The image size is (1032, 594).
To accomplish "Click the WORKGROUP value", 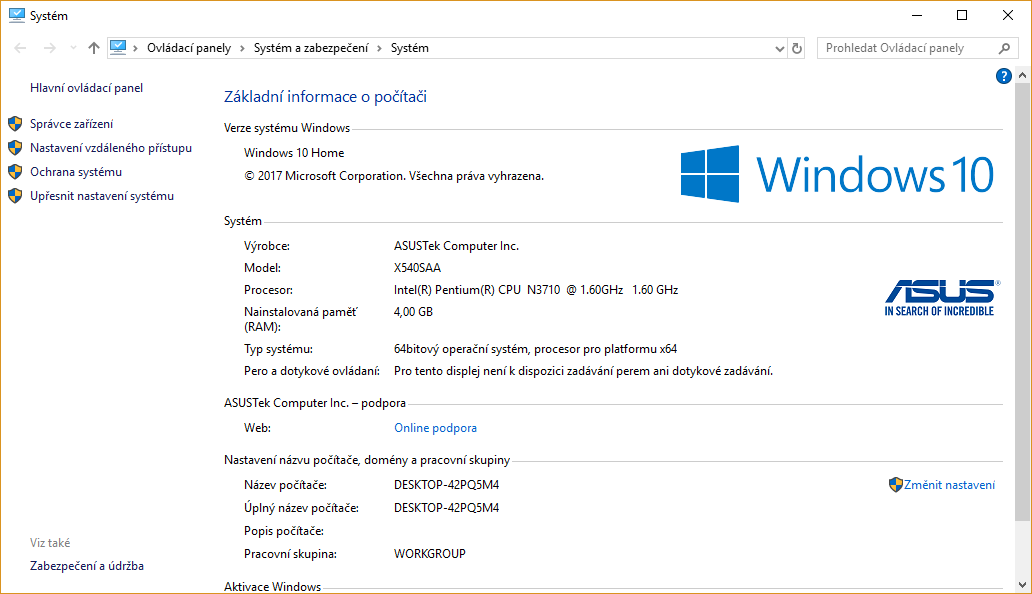I will (430, 554).
